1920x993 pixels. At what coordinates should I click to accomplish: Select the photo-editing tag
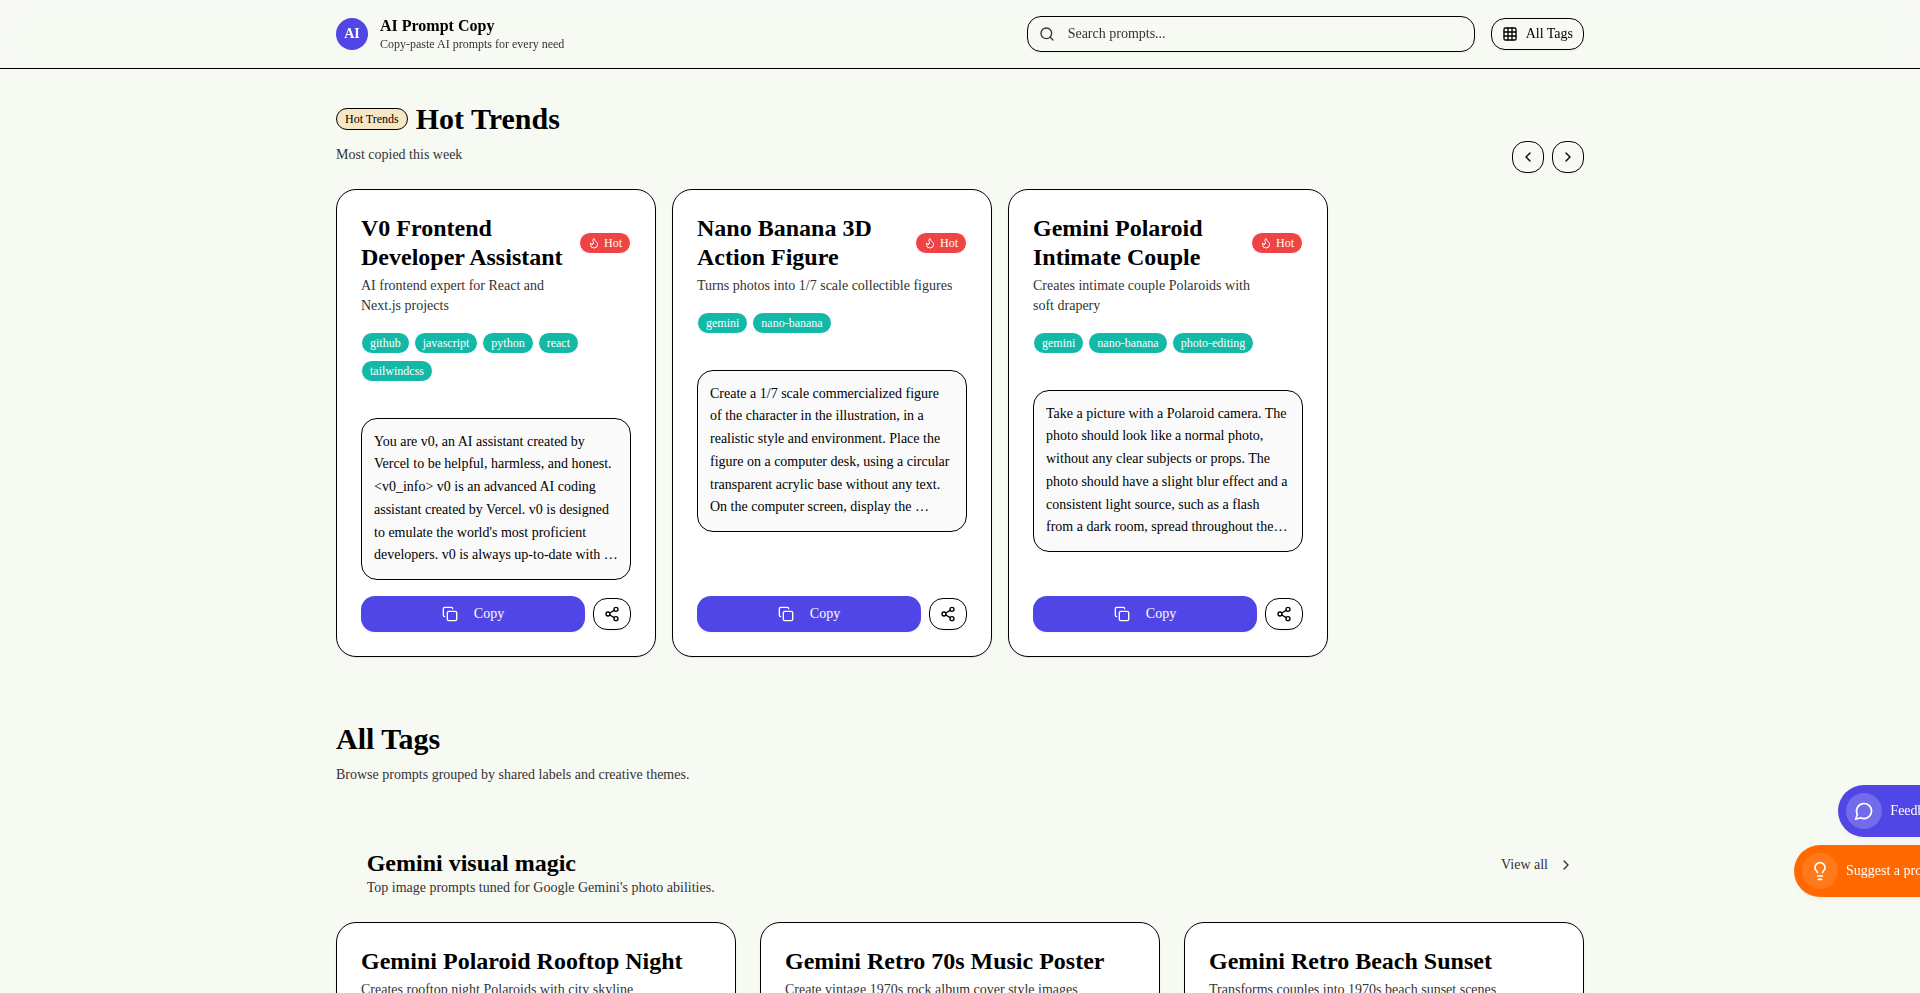click(1212, 343)
